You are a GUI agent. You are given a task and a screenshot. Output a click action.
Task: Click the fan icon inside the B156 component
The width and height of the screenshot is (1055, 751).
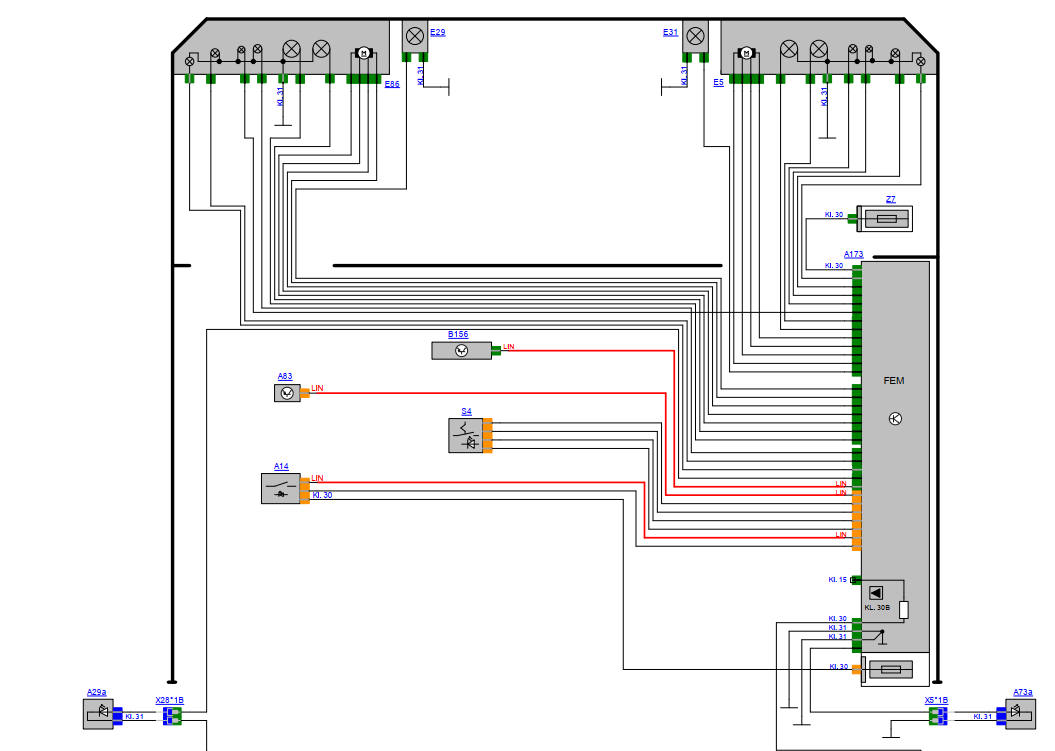click(461, 351)
